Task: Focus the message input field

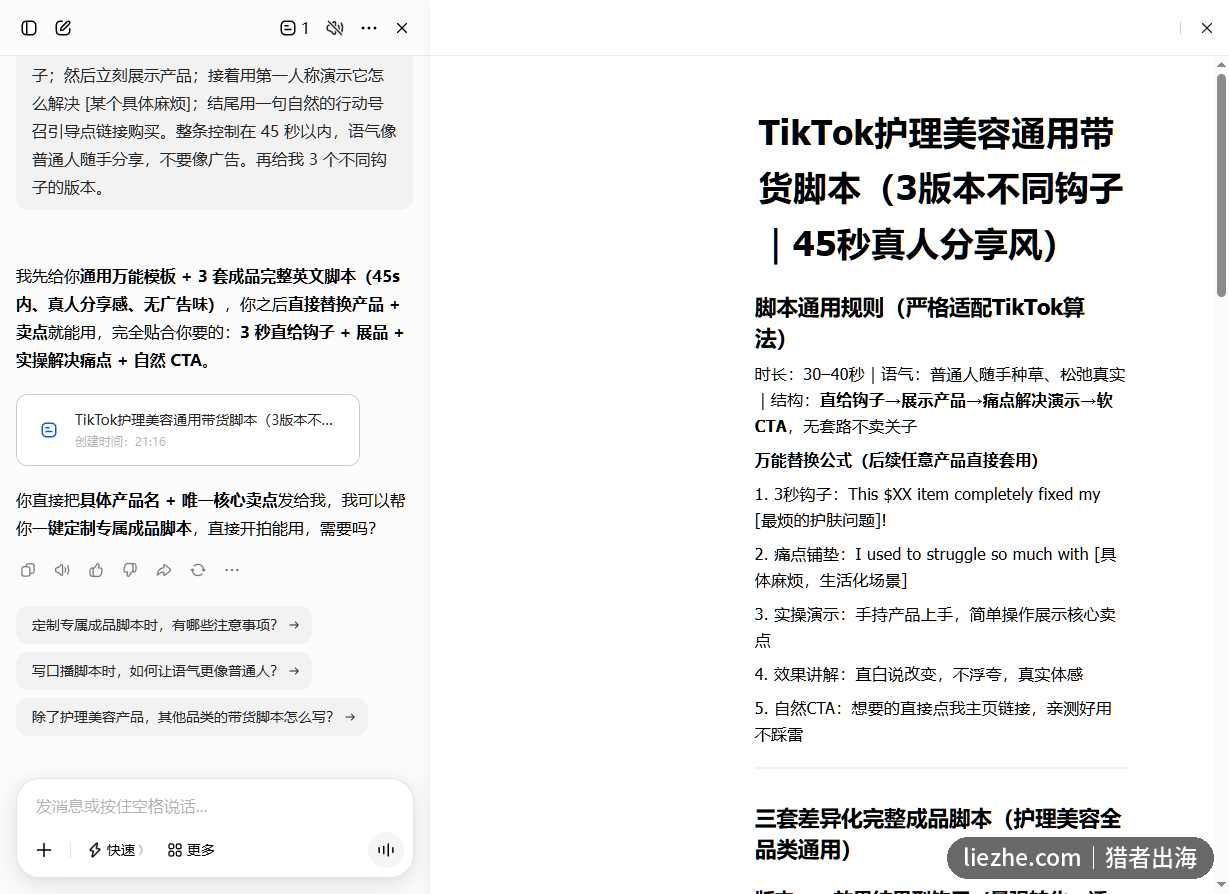Action: pos(214,806)
